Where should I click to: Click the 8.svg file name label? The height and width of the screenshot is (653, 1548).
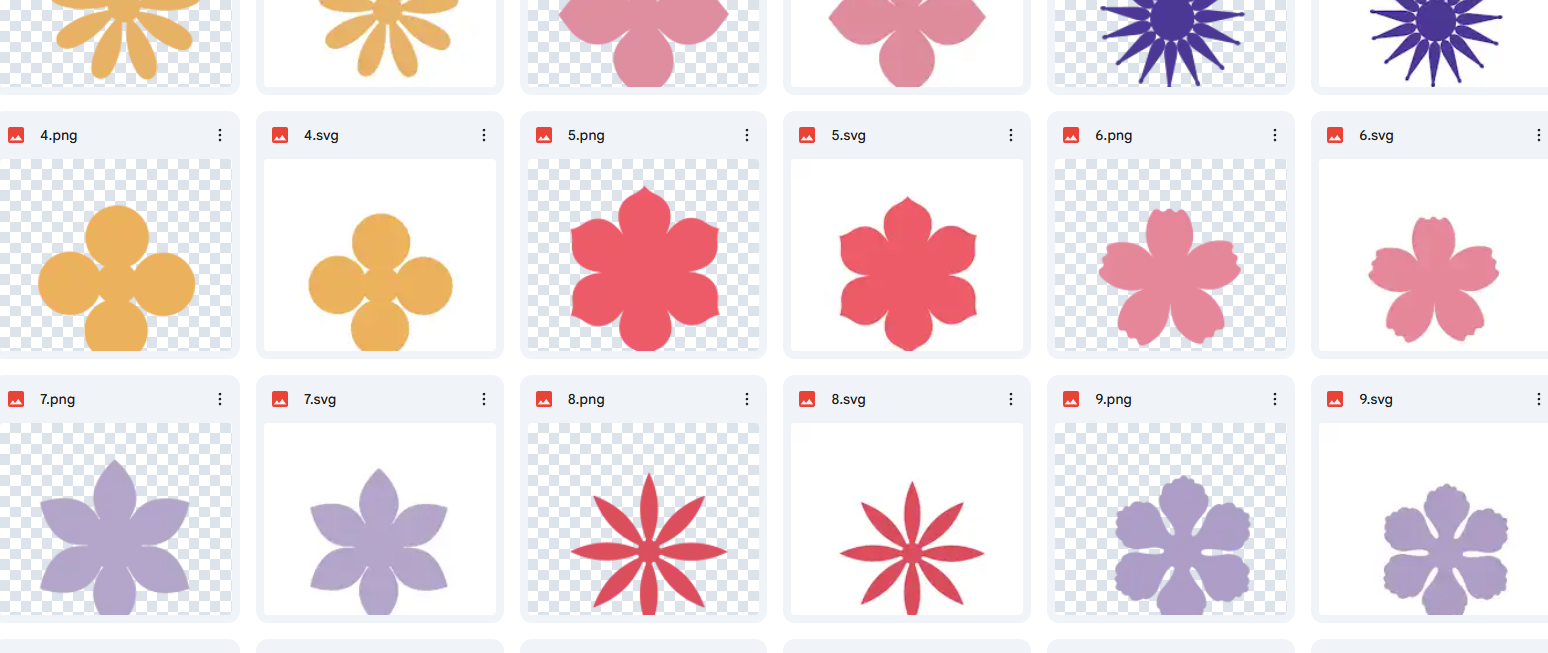(848, 399)
